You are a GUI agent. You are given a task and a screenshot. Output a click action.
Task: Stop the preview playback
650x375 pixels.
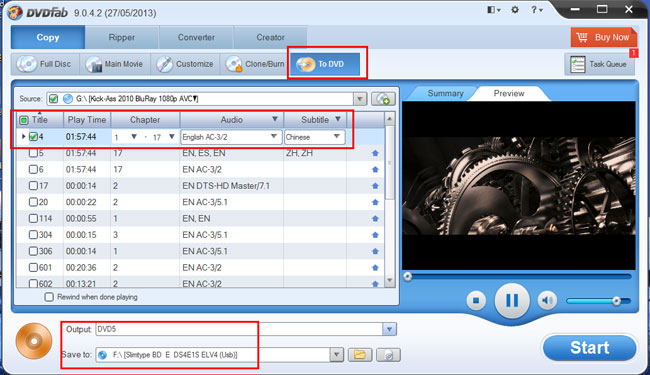(x=476, y=300)
